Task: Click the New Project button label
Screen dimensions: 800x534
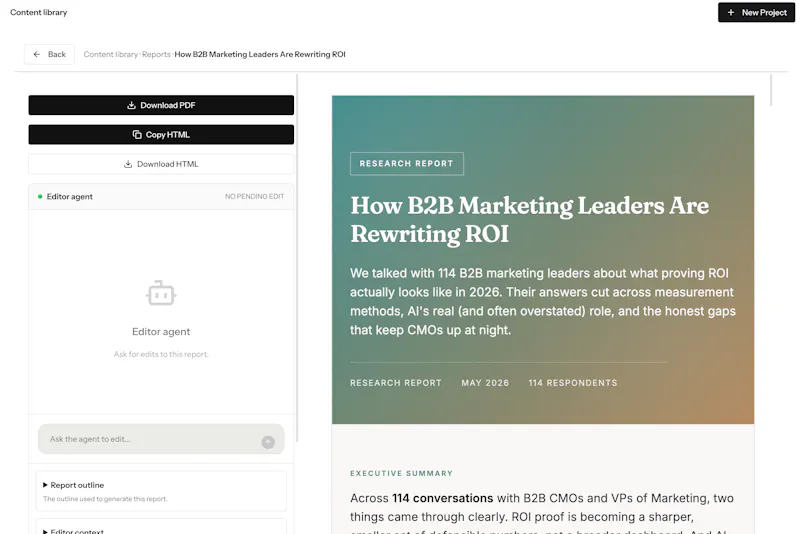Action: [764, 12]
